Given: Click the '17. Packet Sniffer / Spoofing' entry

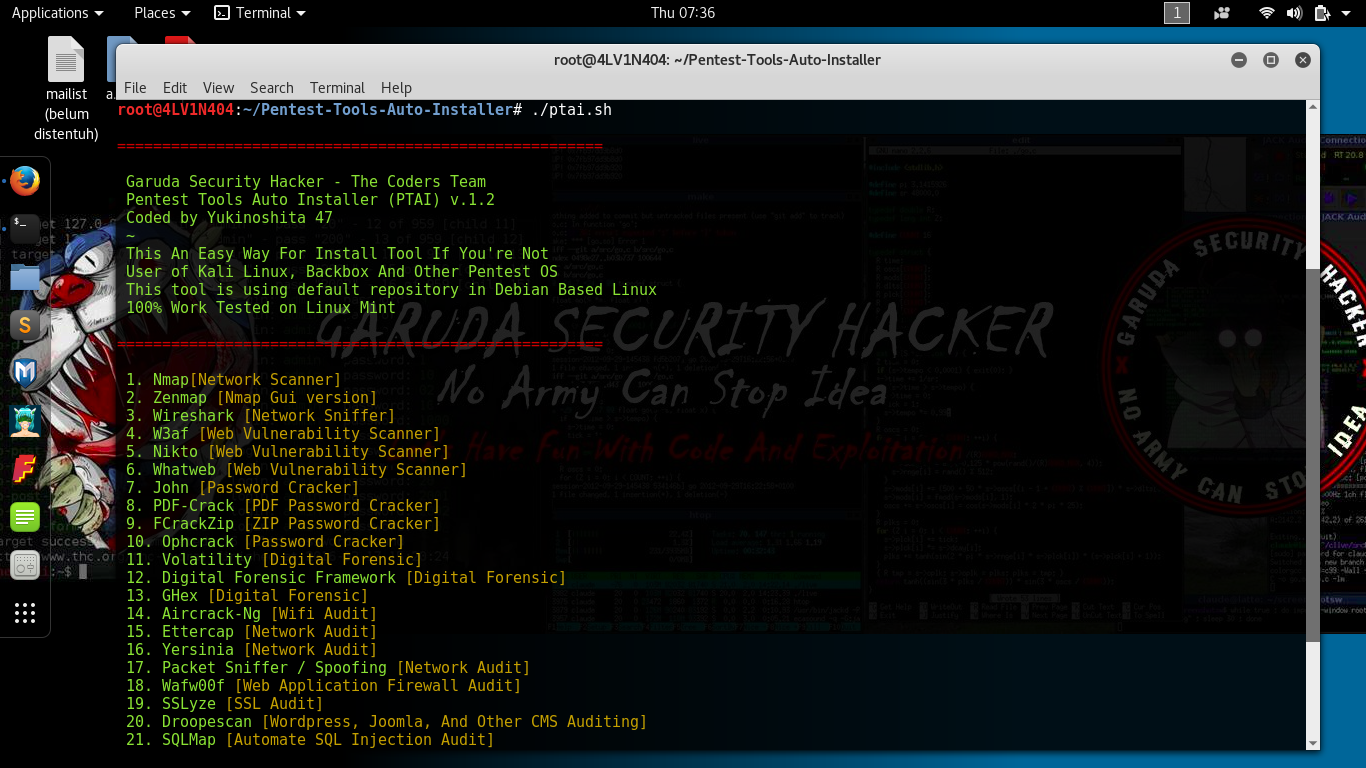Looking at the screenshot, I should coord(328,668).
